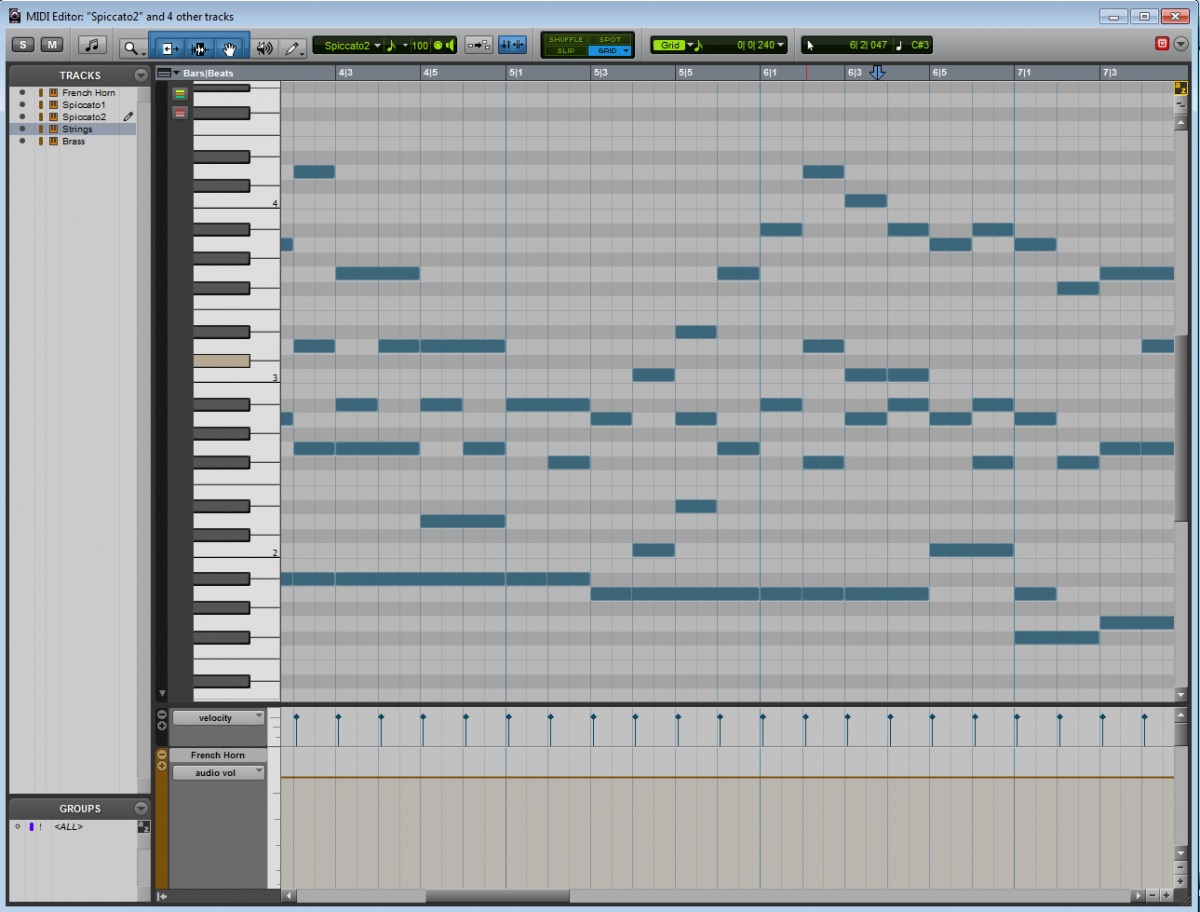Open the audio vol lane dropdown

pos(218,772)
